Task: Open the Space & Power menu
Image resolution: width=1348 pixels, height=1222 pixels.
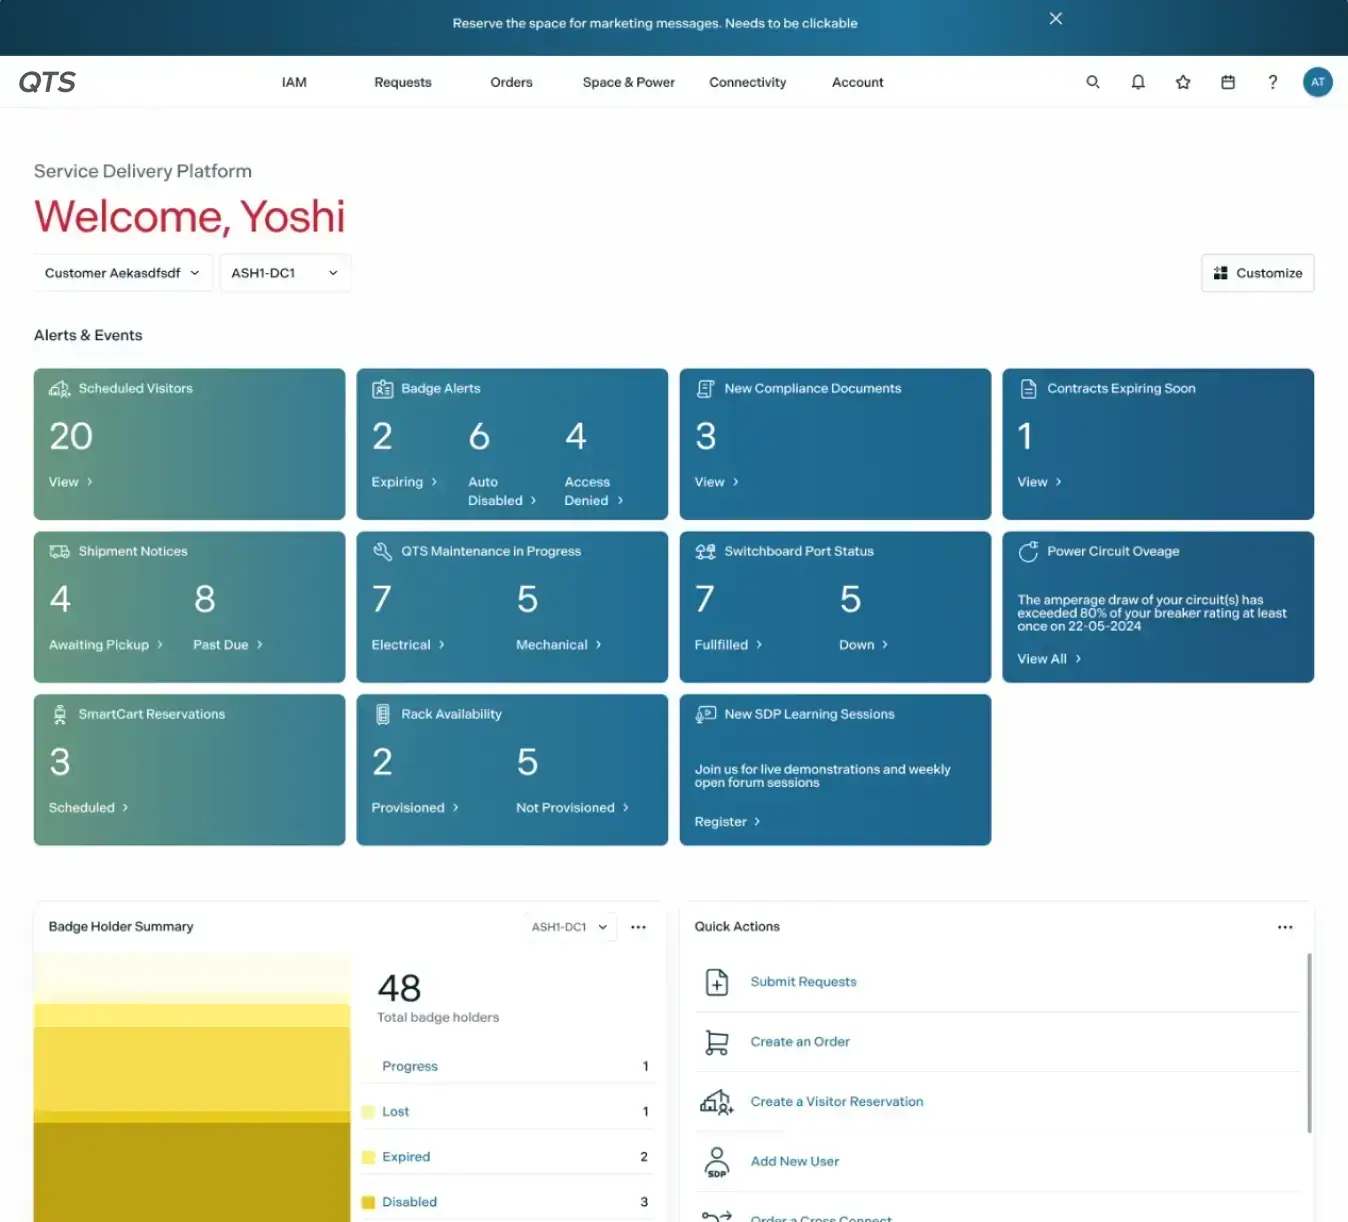Action: coord(628,82)
